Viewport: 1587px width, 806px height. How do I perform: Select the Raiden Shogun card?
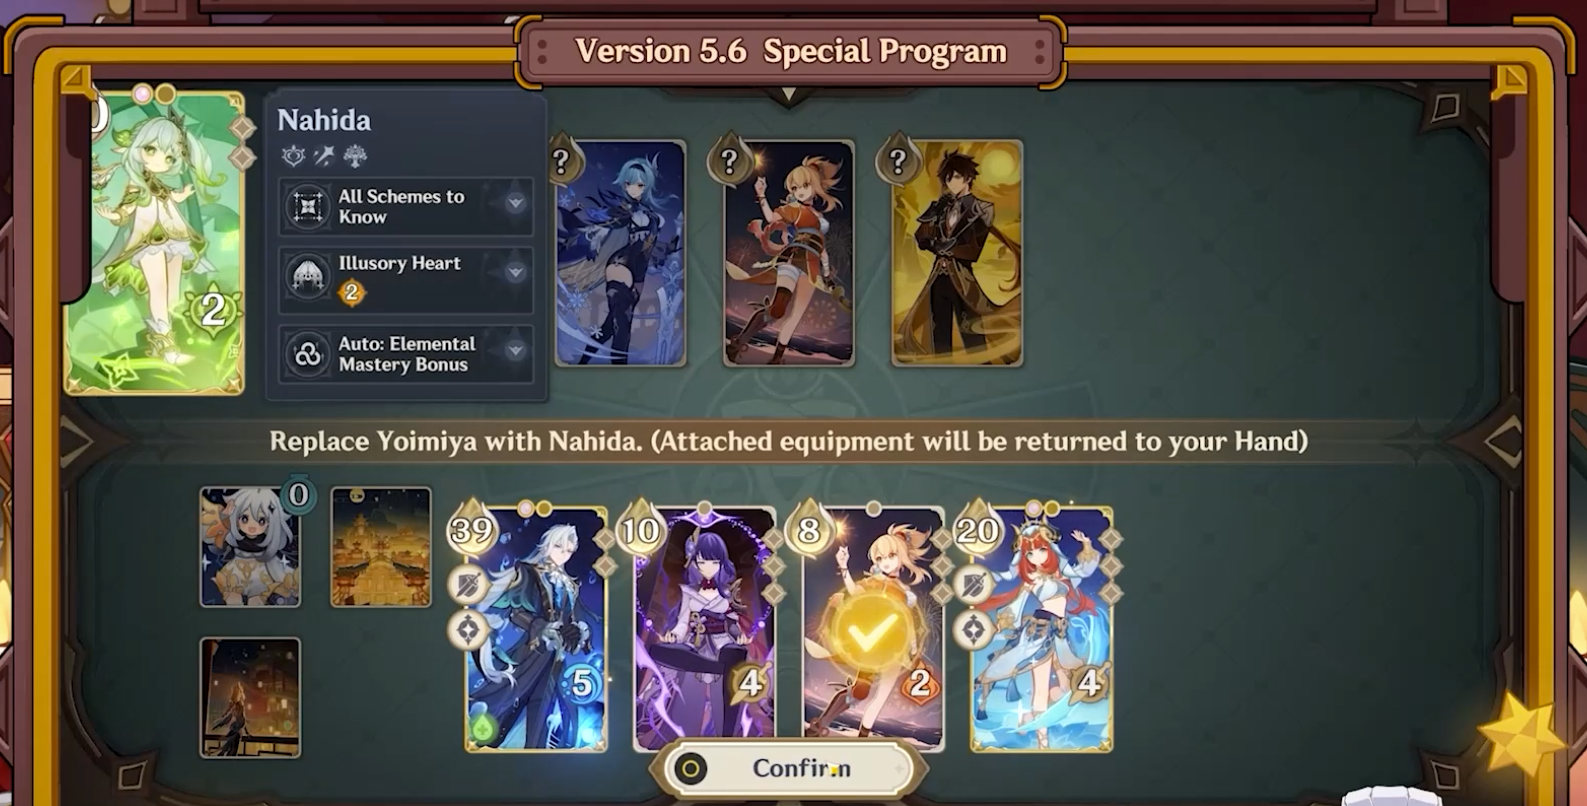tap(705, 628)
